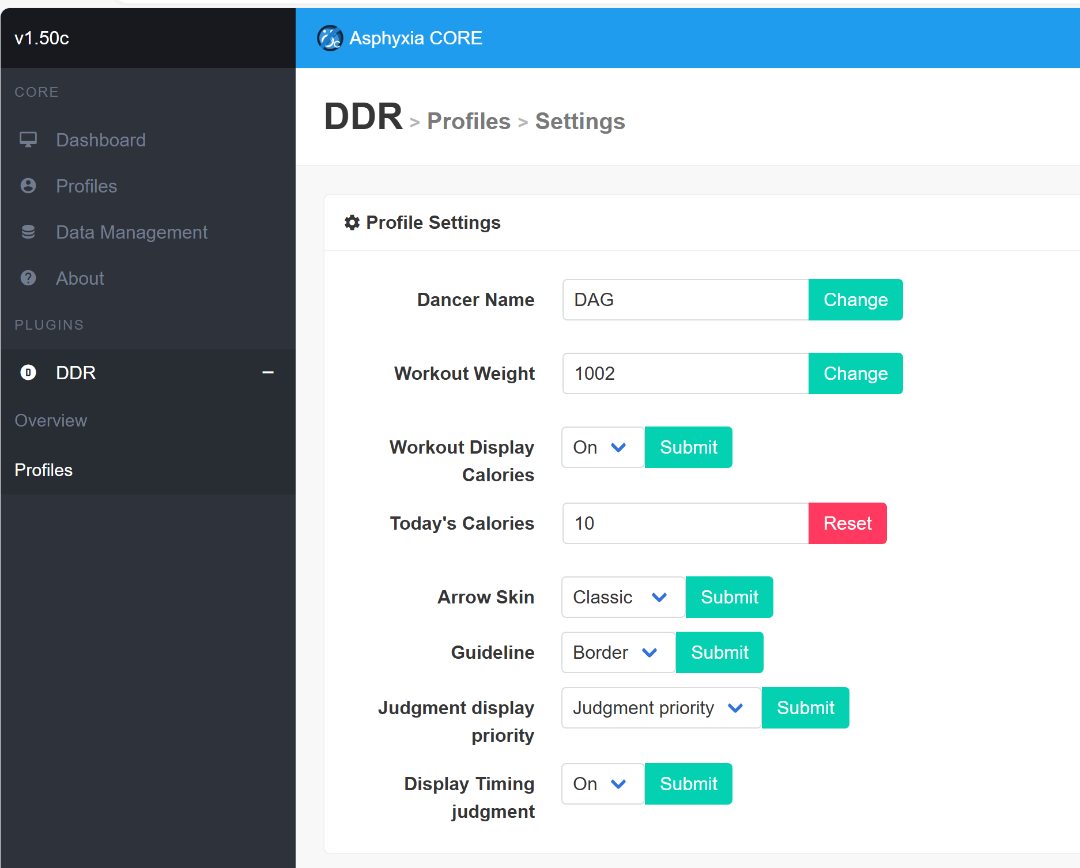
Task: Click the About question mark icon
Action: click(x=28, y=278)
